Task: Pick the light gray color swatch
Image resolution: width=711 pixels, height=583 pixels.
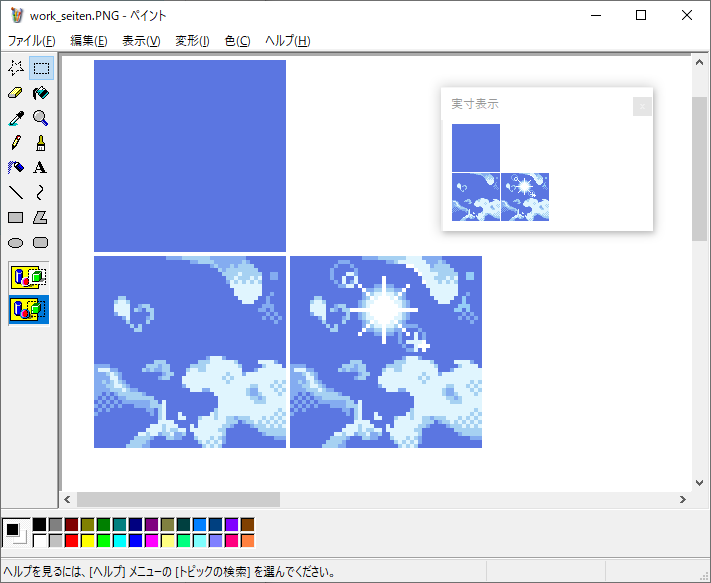Action: click(55, 540)
